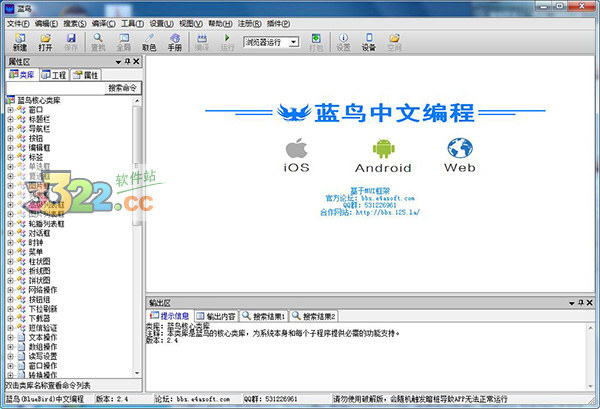Click the green 运行 (Run) arrow
Image resolution: width=600 pixels, height=409 pixels.
pos(227,38)
